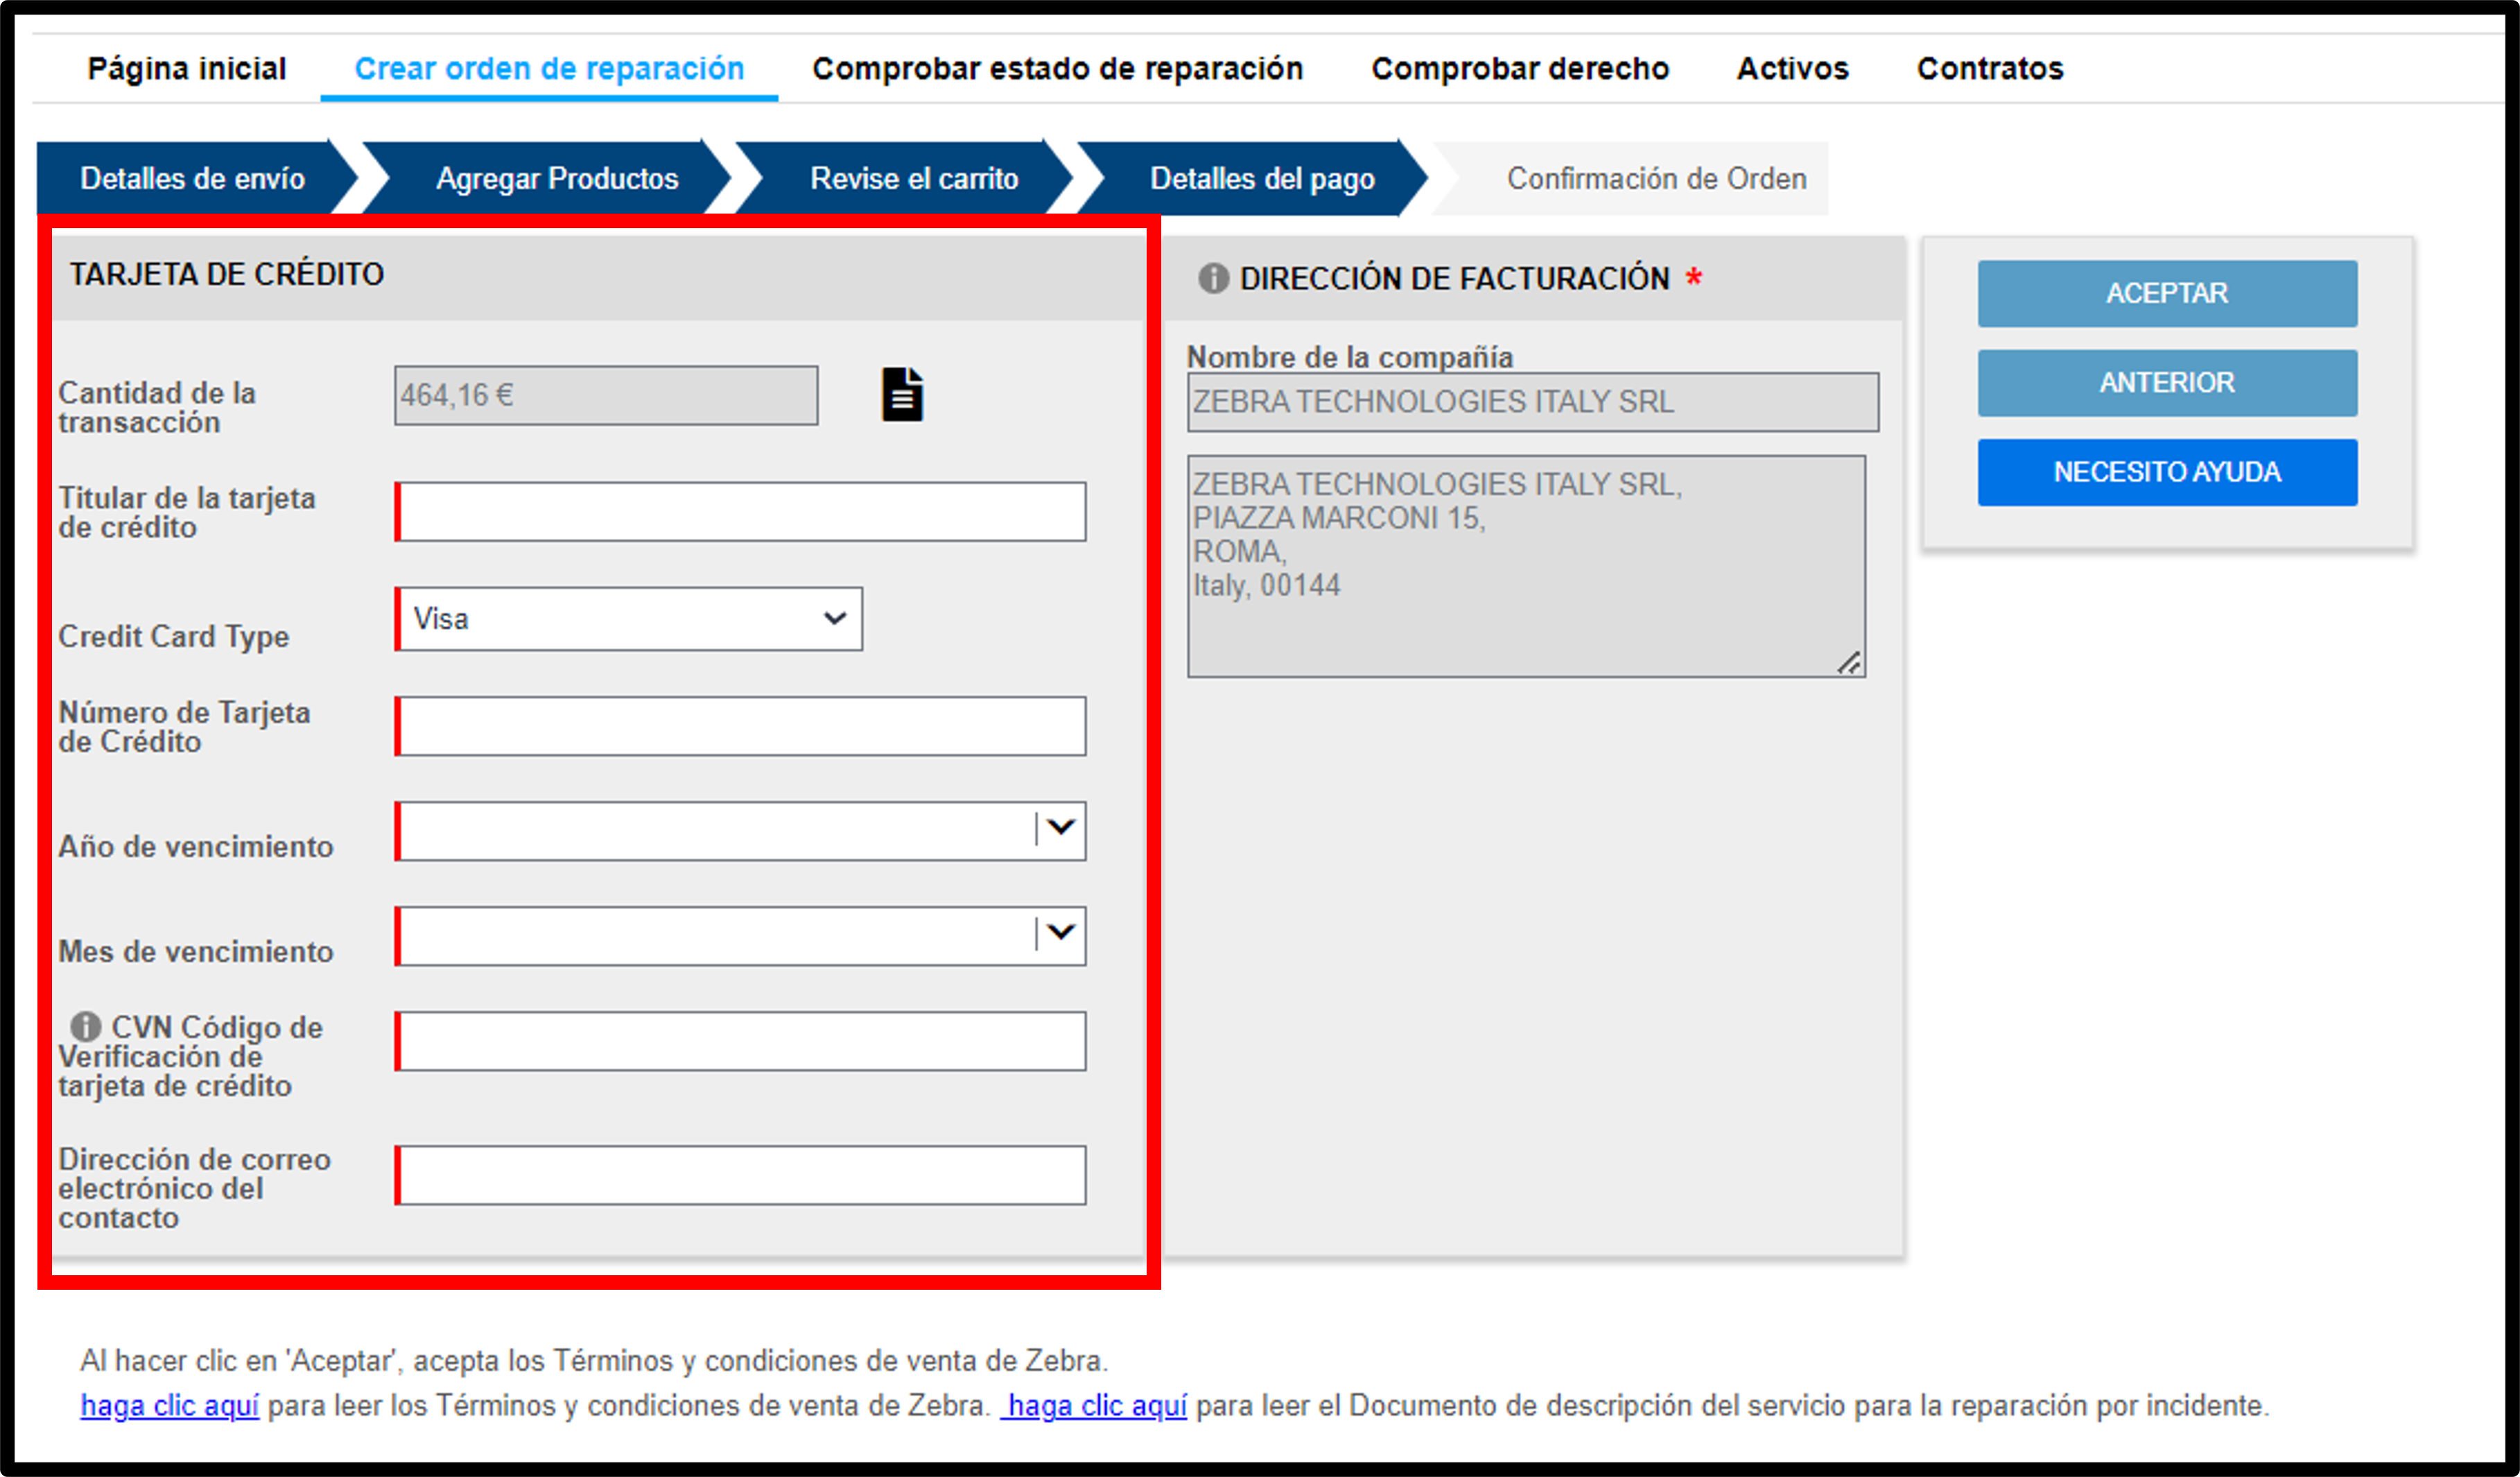The height and width of the screenshot is (1477, 2520).
Task: Click the Cantidad de la transacción label
Action: pos(157,407)
